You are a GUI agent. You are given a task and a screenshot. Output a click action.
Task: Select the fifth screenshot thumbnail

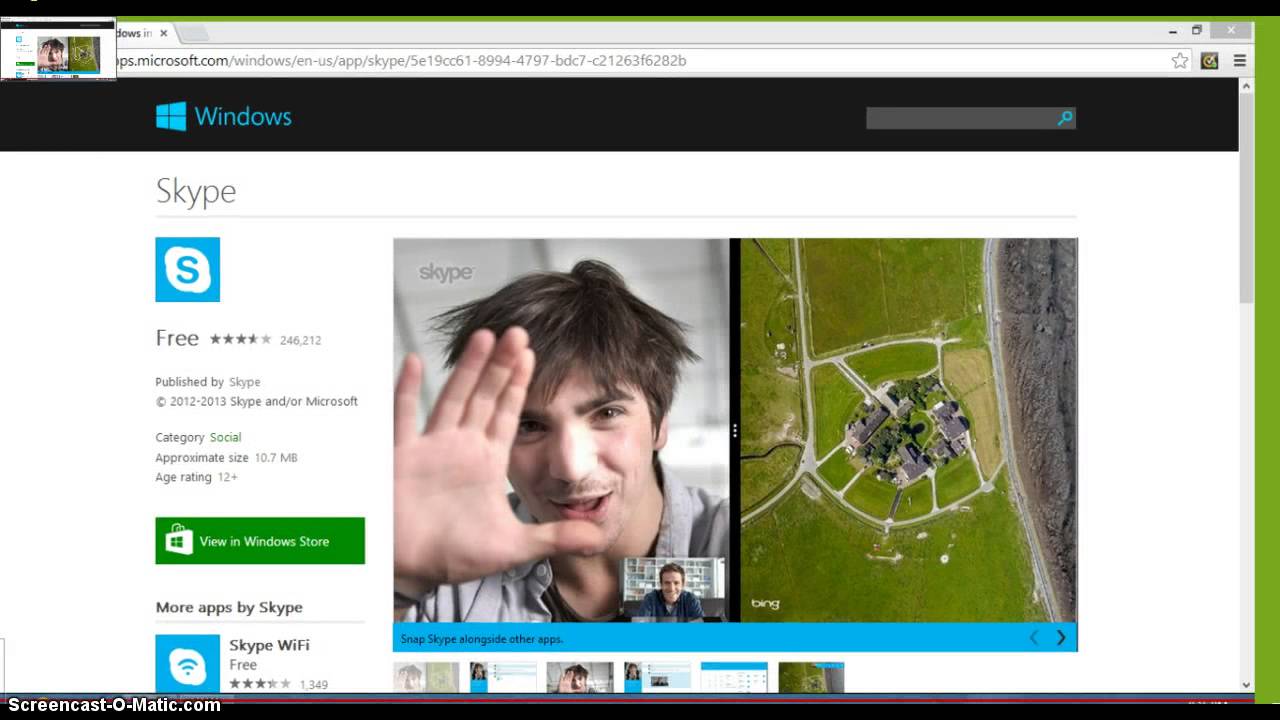[x=734, y=677]
